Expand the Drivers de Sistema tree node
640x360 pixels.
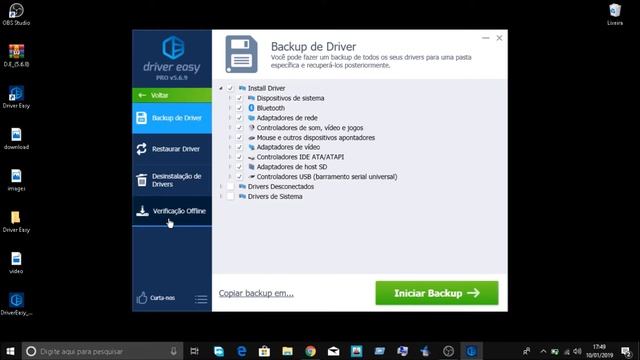coord(221,196)
